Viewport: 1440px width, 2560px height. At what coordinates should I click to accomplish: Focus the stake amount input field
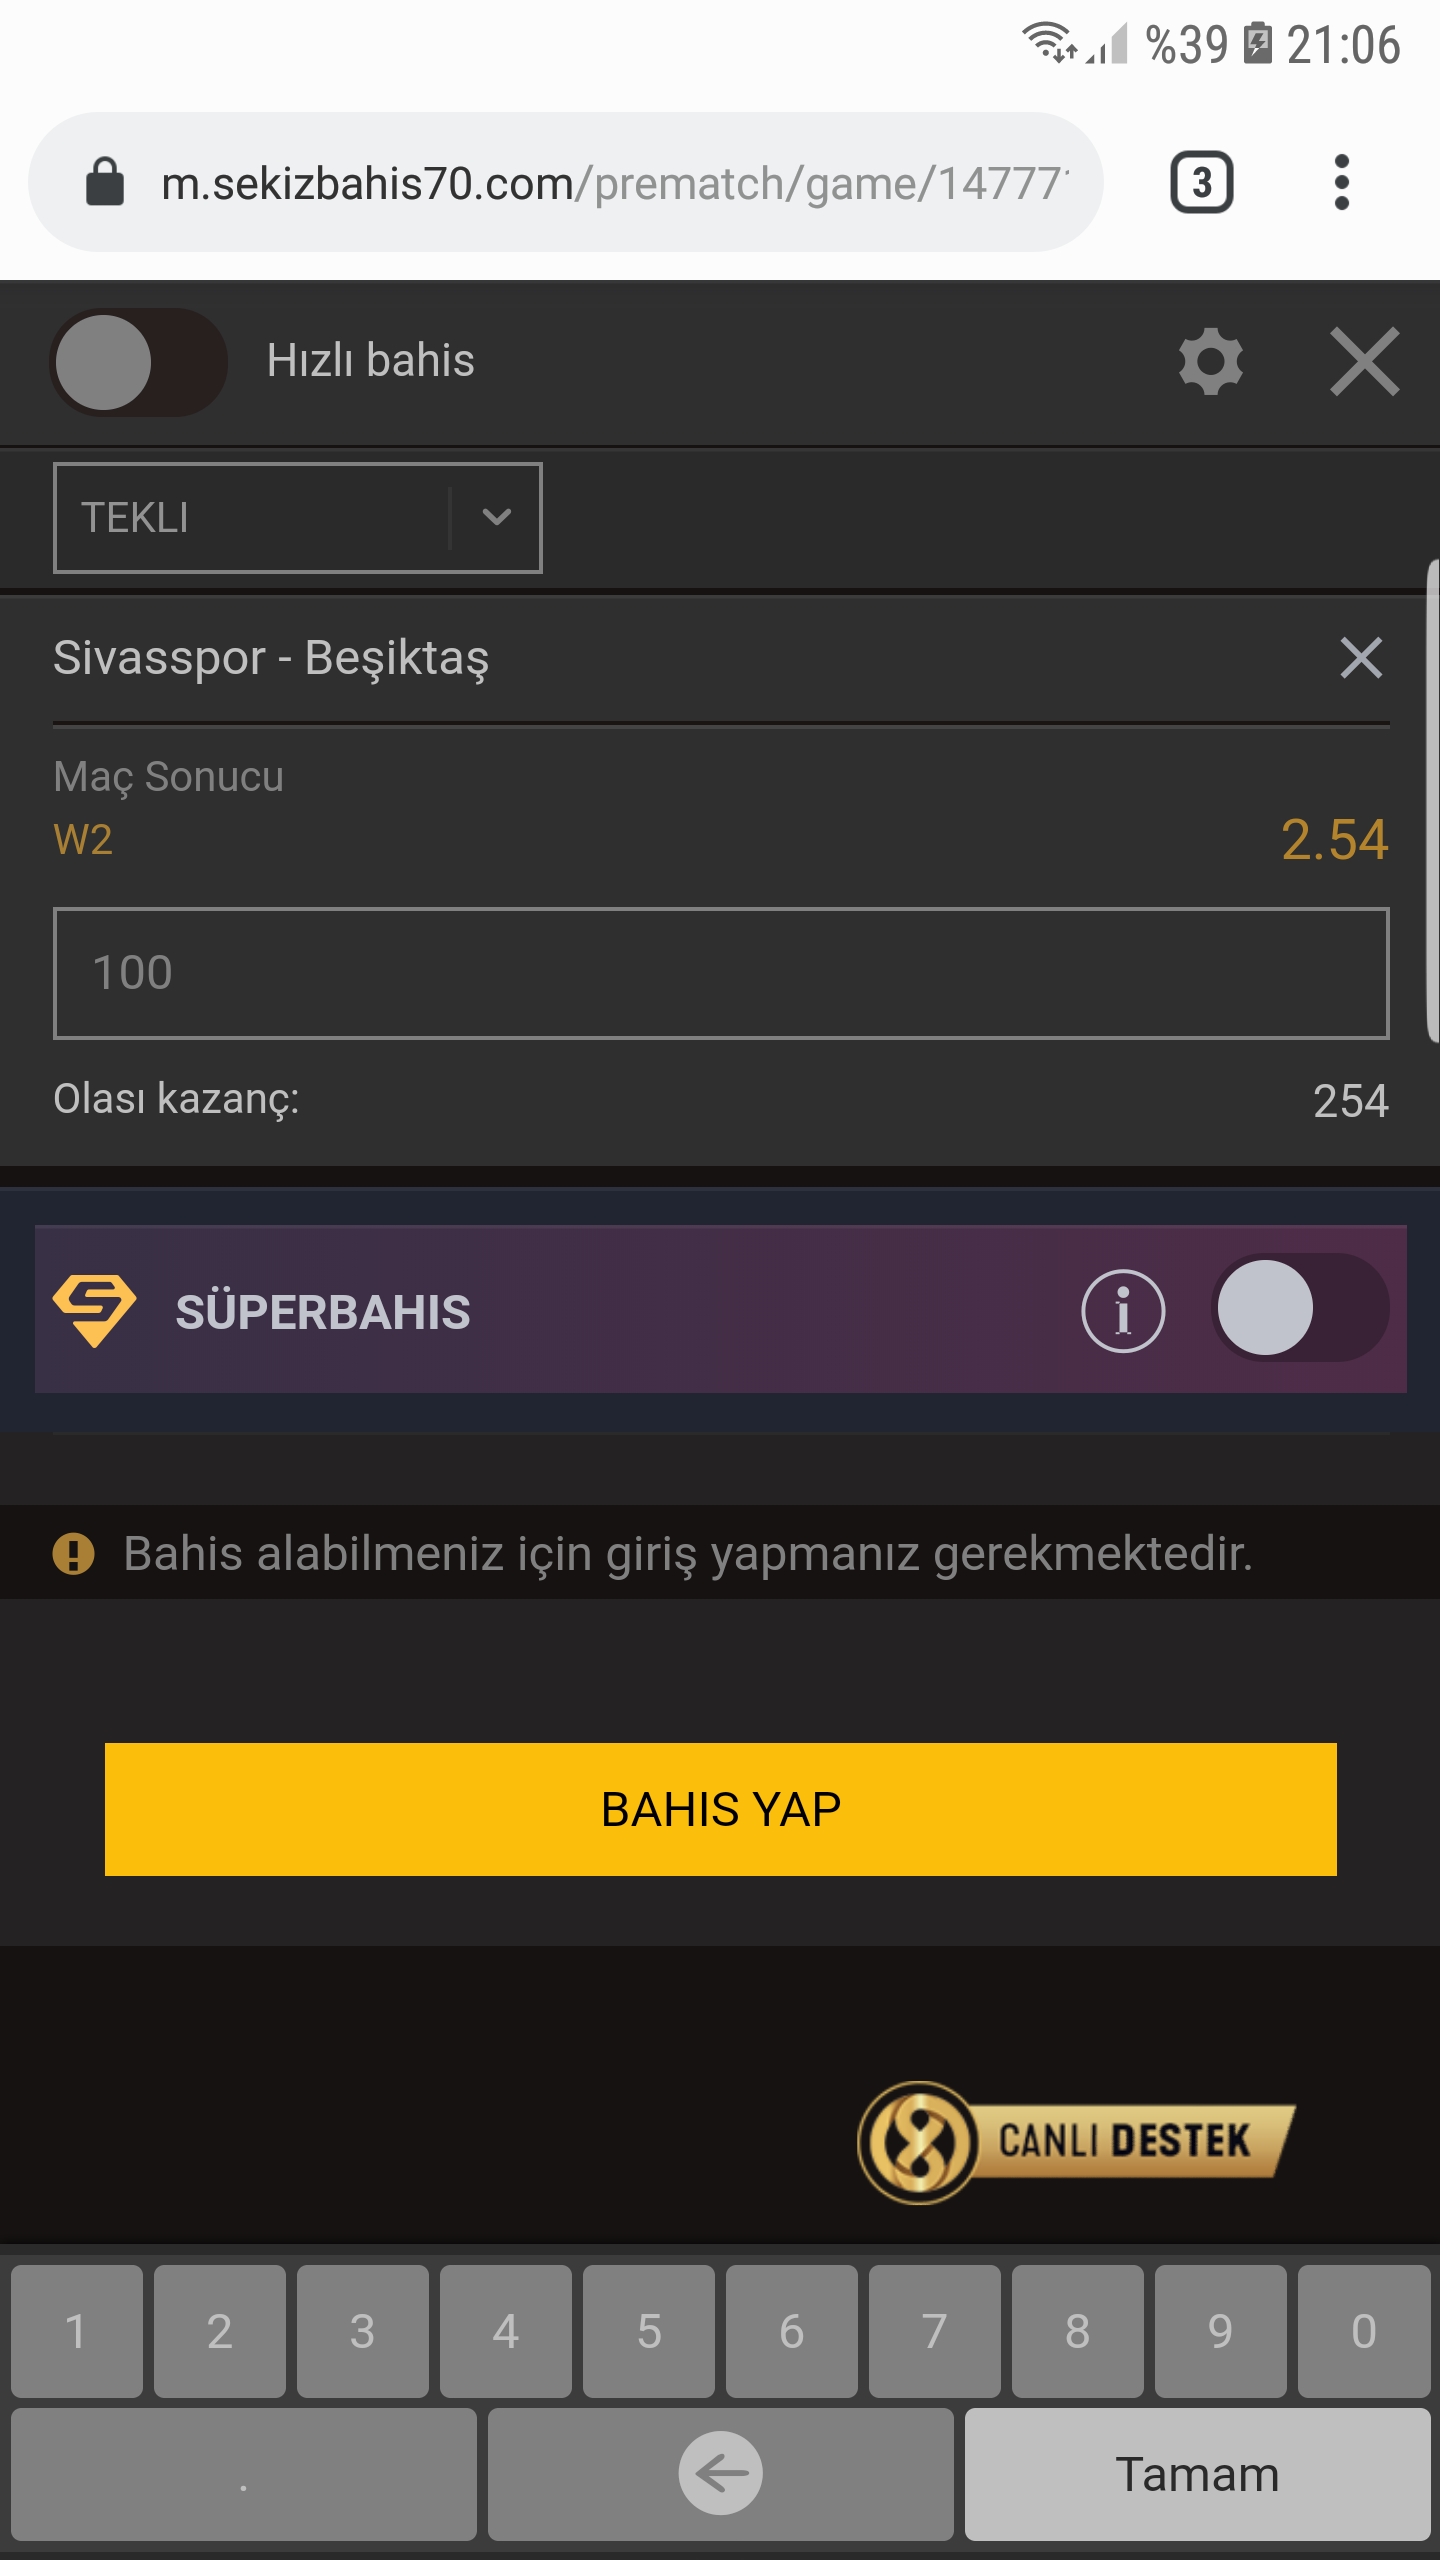point(721,973)
